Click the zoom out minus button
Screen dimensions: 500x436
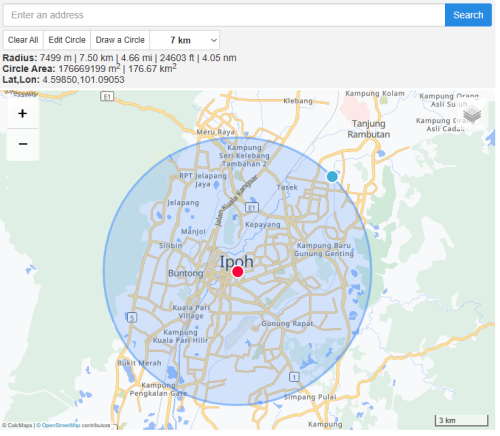click(x=23, y=145)
